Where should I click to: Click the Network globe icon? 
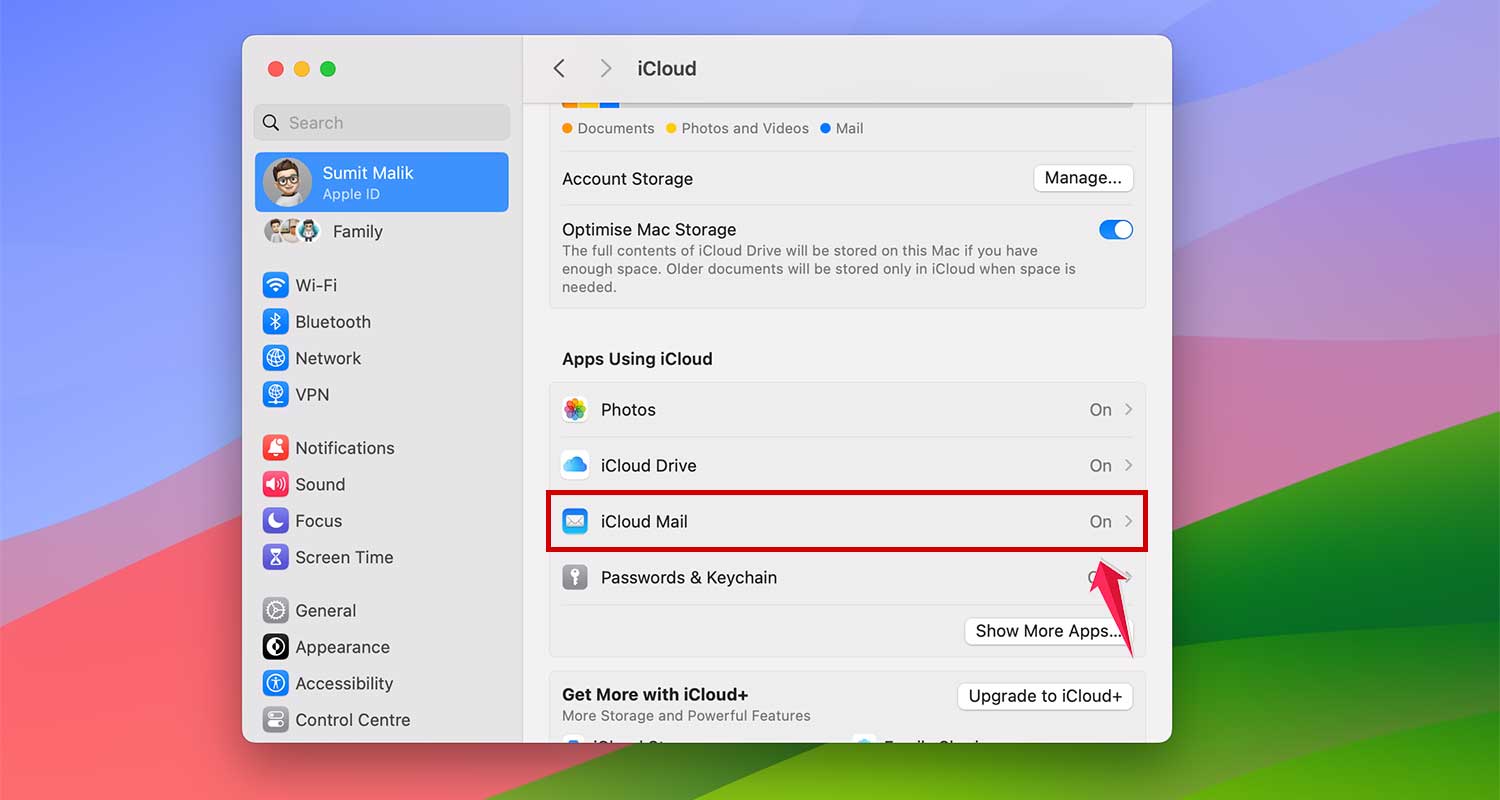point(275,358)
